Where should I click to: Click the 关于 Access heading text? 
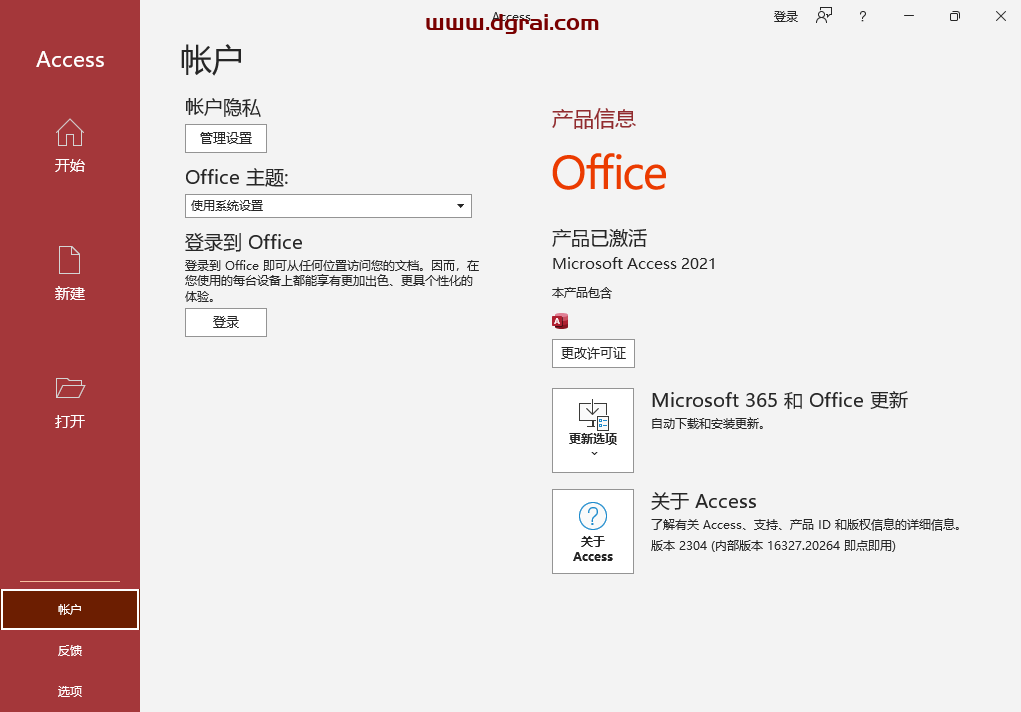[703, 501]
